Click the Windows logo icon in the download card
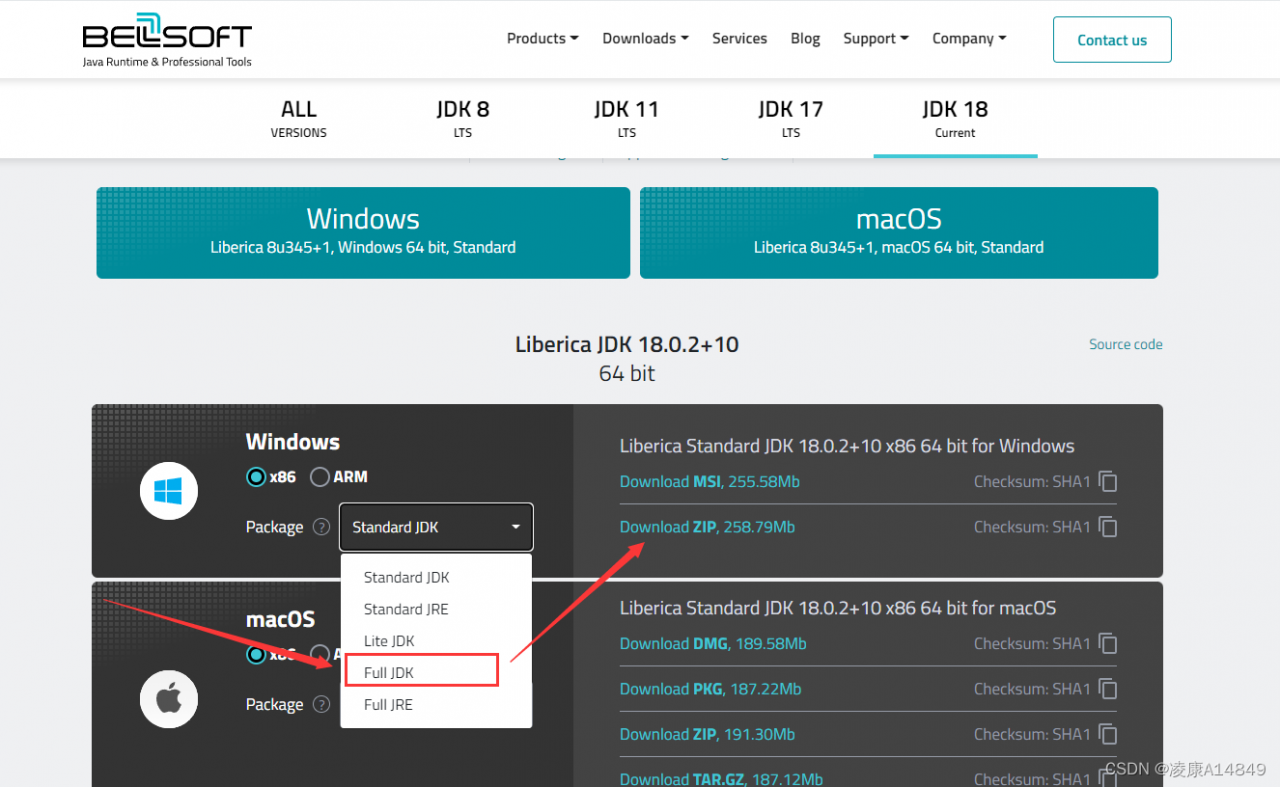The width and height of the screenshot is (1280, 787). click(169, 491)
